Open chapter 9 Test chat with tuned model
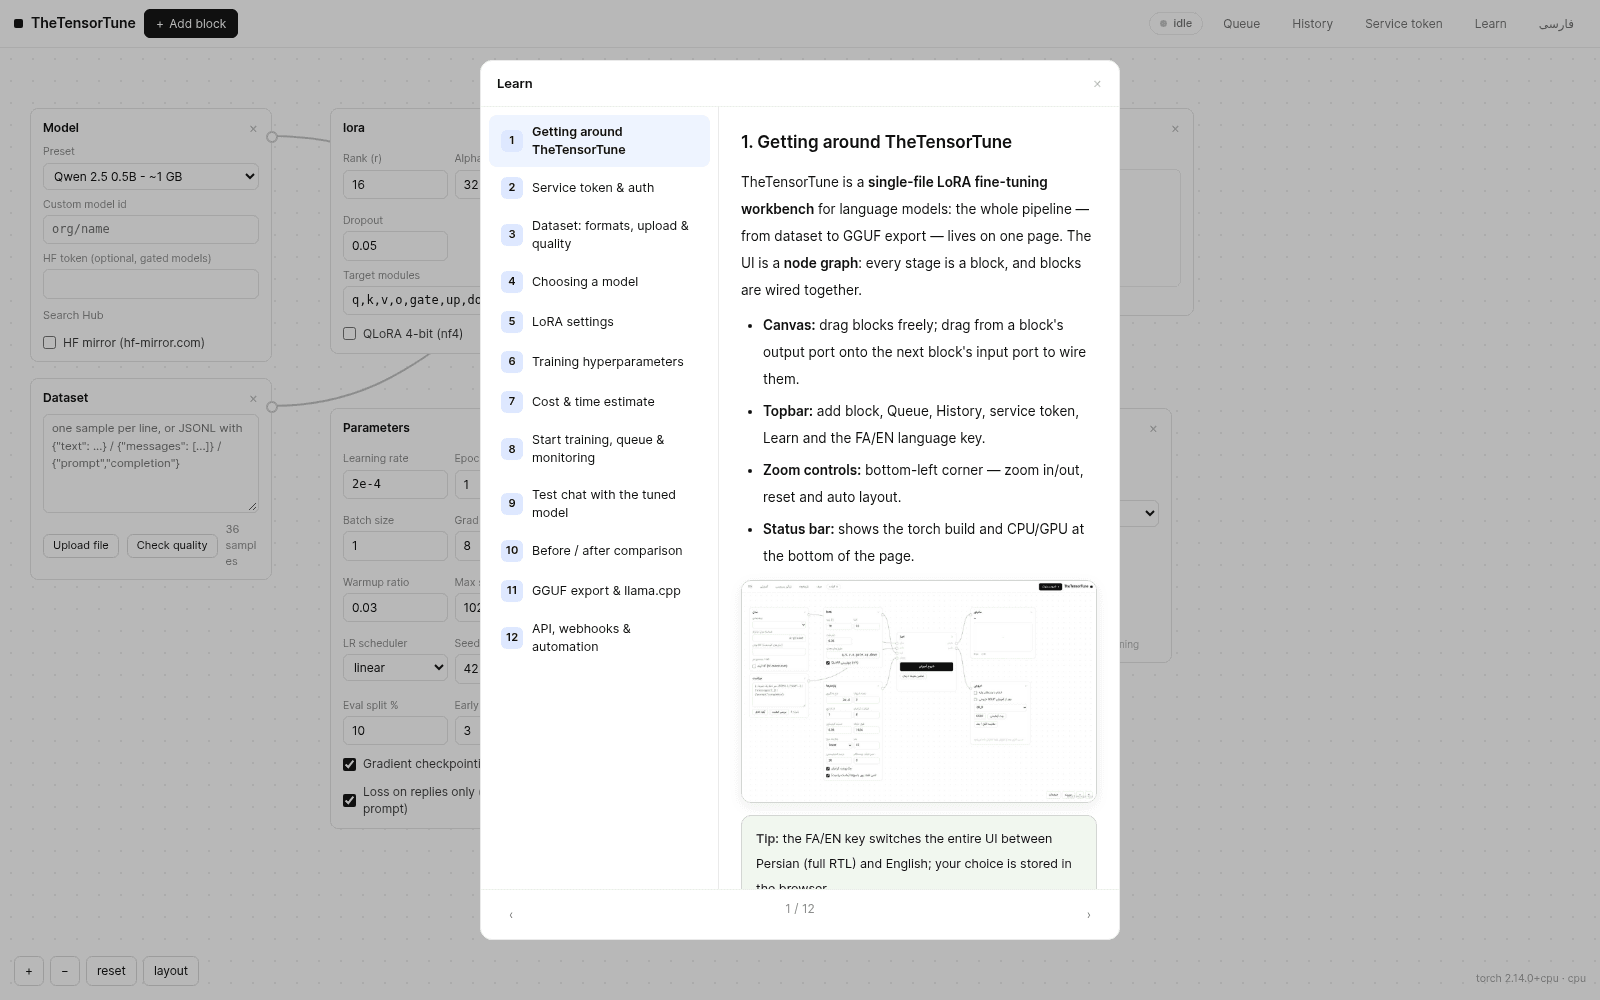This screenshot has width=1600, height=1000. point(600,504)
